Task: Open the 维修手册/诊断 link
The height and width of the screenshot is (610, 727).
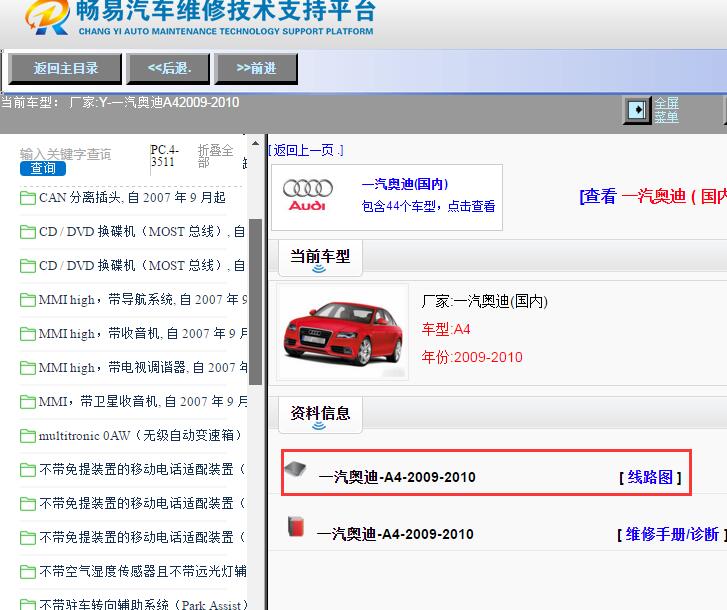Action: click(672, 534)
